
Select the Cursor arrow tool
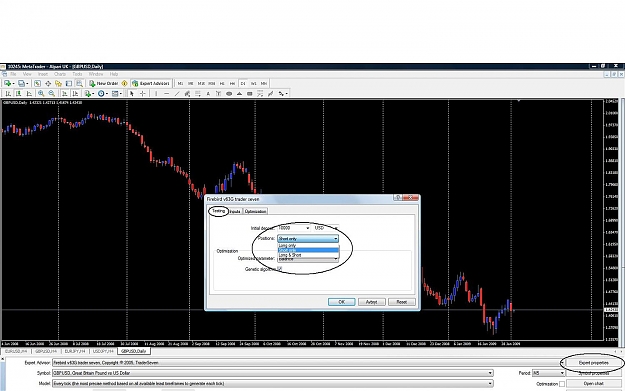[132, 93]
